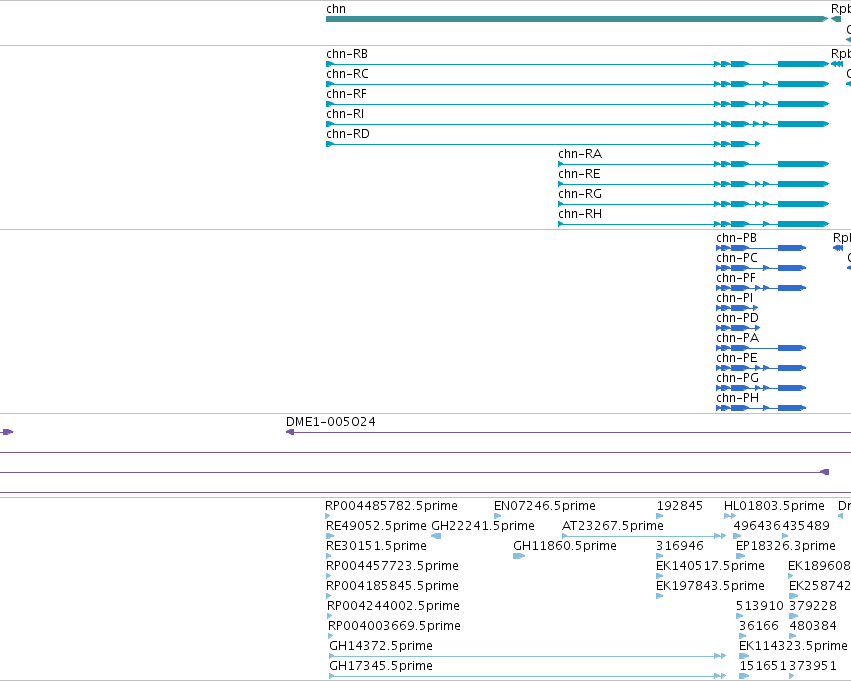Select the 513910 feature label
This screenshot has width=851, height=681.
click(x=760, y=607)
